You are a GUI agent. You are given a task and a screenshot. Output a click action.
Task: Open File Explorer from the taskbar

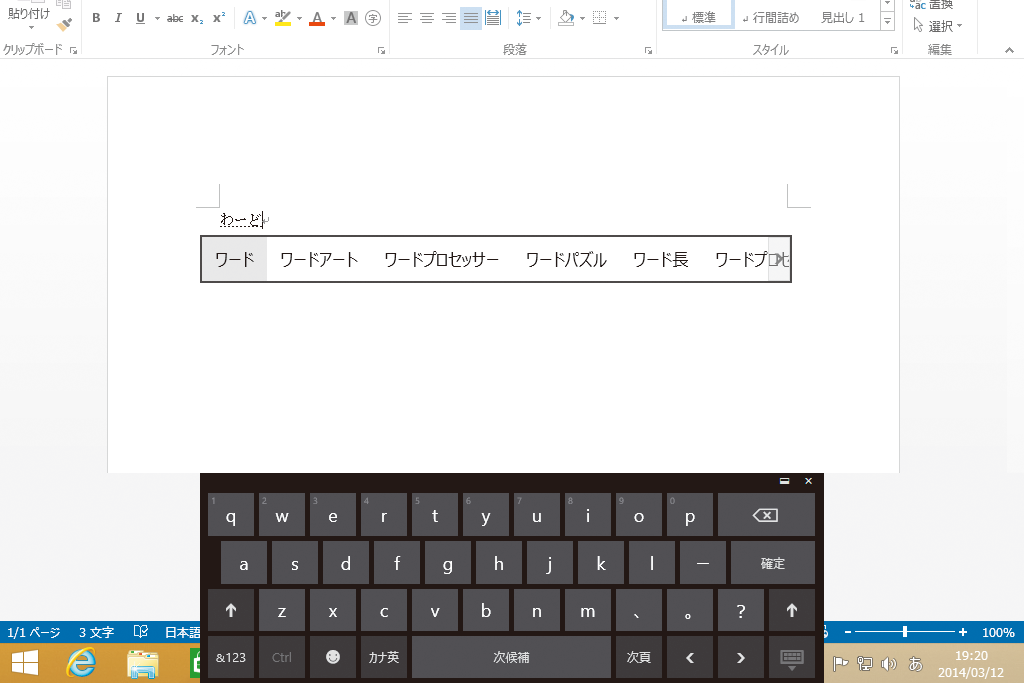tap(142, 664)
